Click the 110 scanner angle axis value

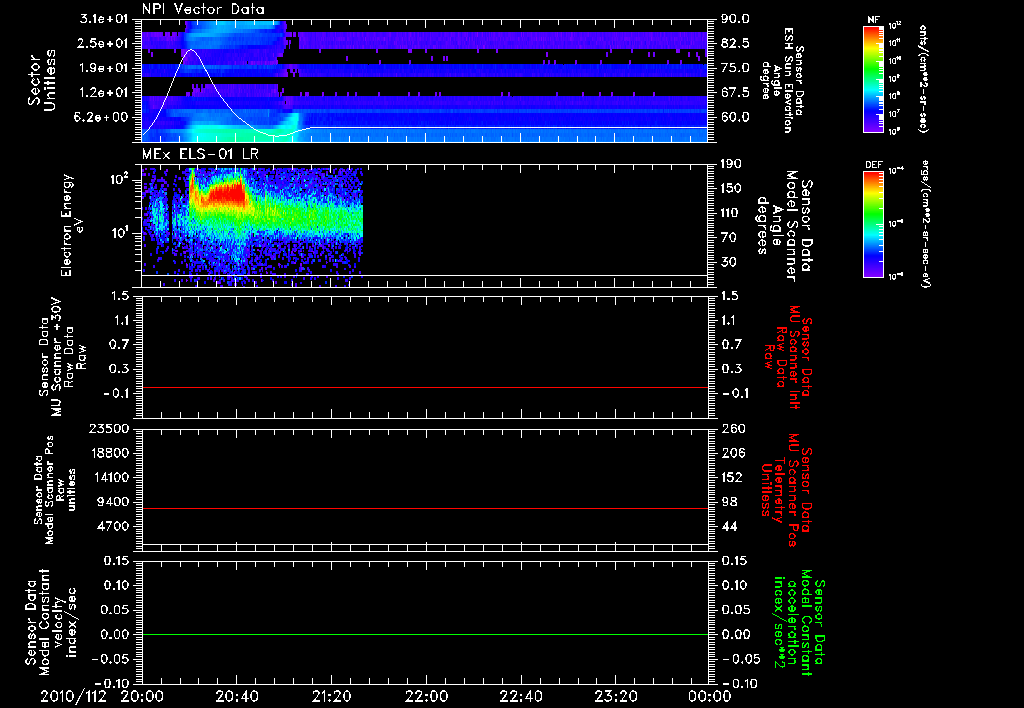731,213
